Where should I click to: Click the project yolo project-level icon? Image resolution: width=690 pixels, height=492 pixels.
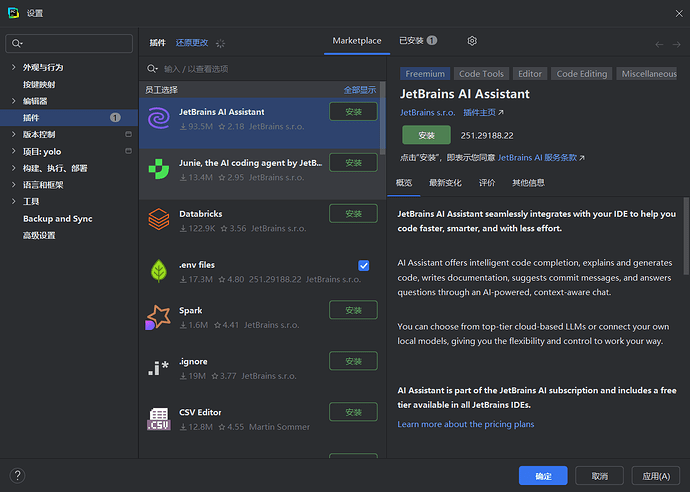[128, 151]
